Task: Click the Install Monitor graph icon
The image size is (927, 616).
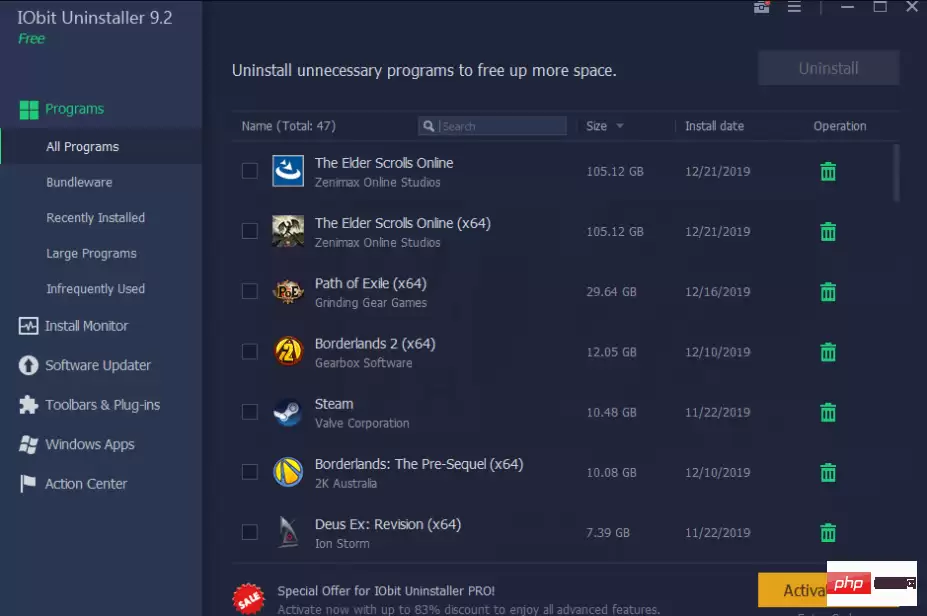Action: click(x=28, y=326)
